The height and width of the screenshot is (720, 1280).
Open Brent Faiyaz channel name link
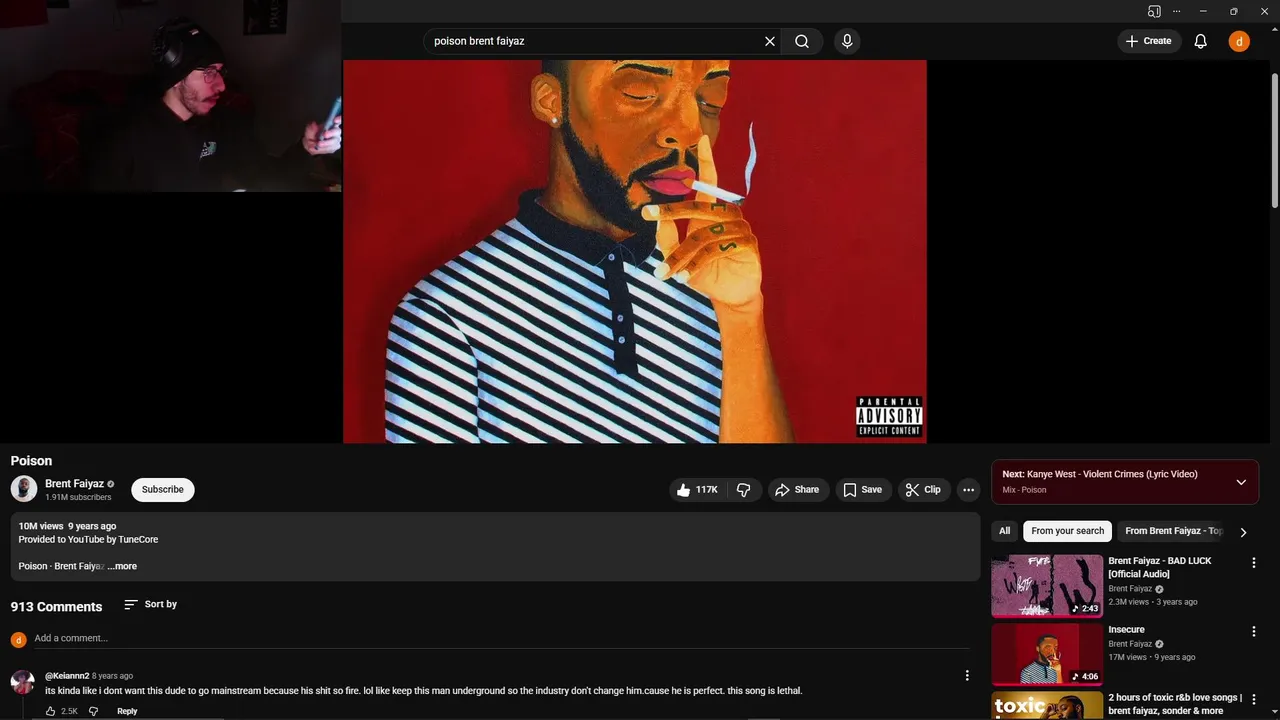[x=74, y=484]
